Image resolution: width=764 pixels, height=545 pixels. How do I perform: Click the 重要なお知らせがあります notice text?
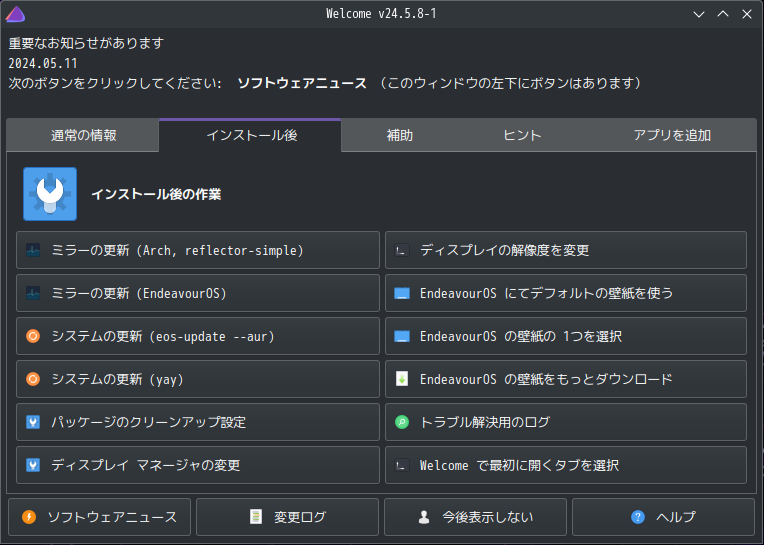86,43
